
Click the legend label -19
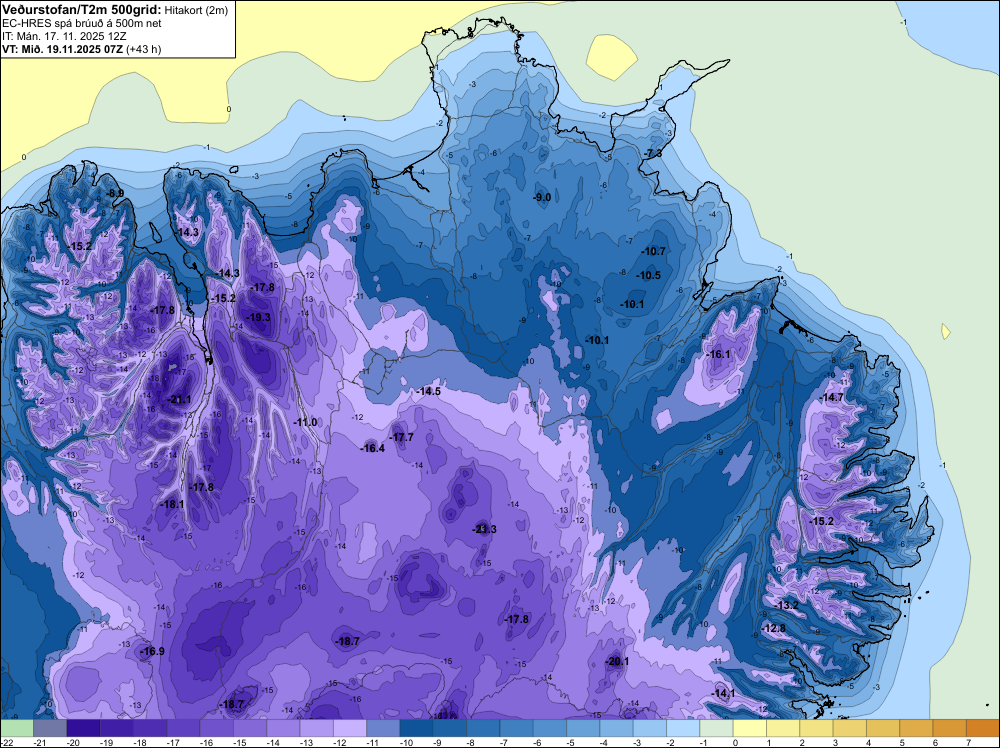pyautogui.click(x=105, y=742)
